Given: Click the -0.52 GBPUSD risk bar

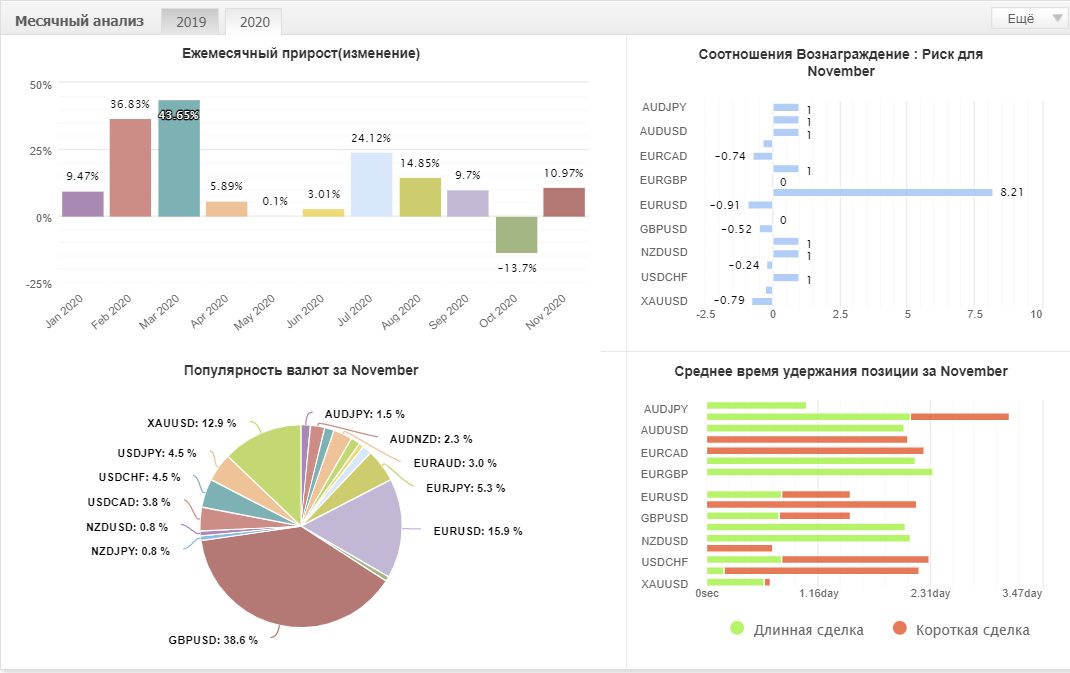Looking at the screenshot, I should point(766,229).
